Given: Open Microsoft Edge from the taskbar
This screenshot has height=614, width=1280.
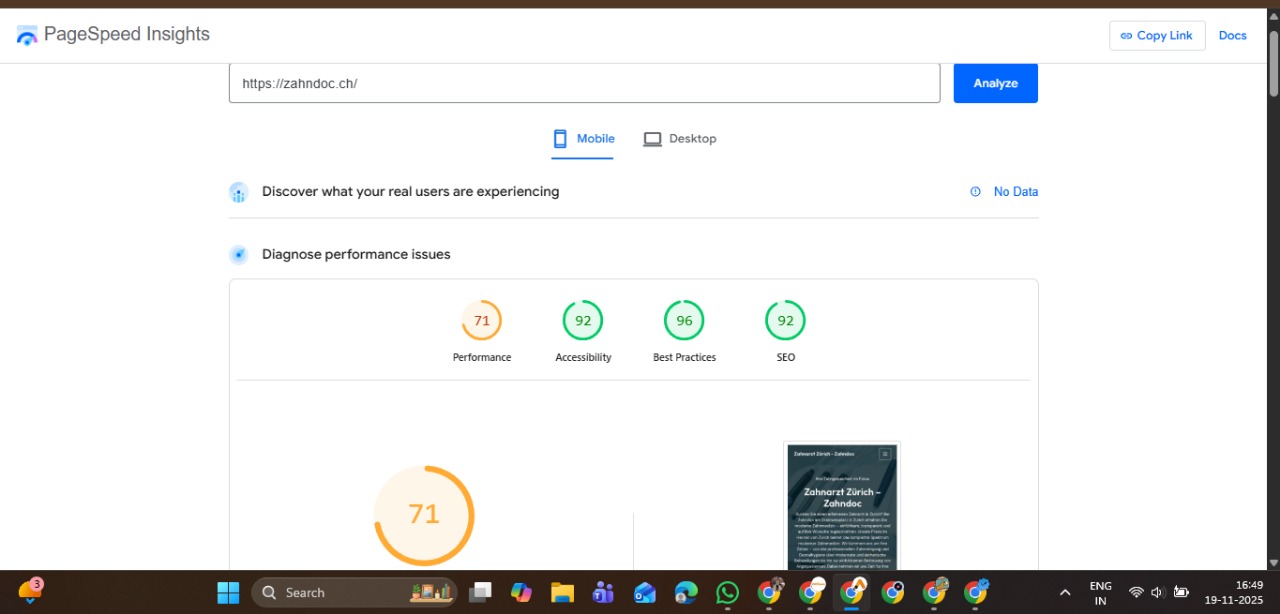Looking at the screenshot, I should click(685, 592).
